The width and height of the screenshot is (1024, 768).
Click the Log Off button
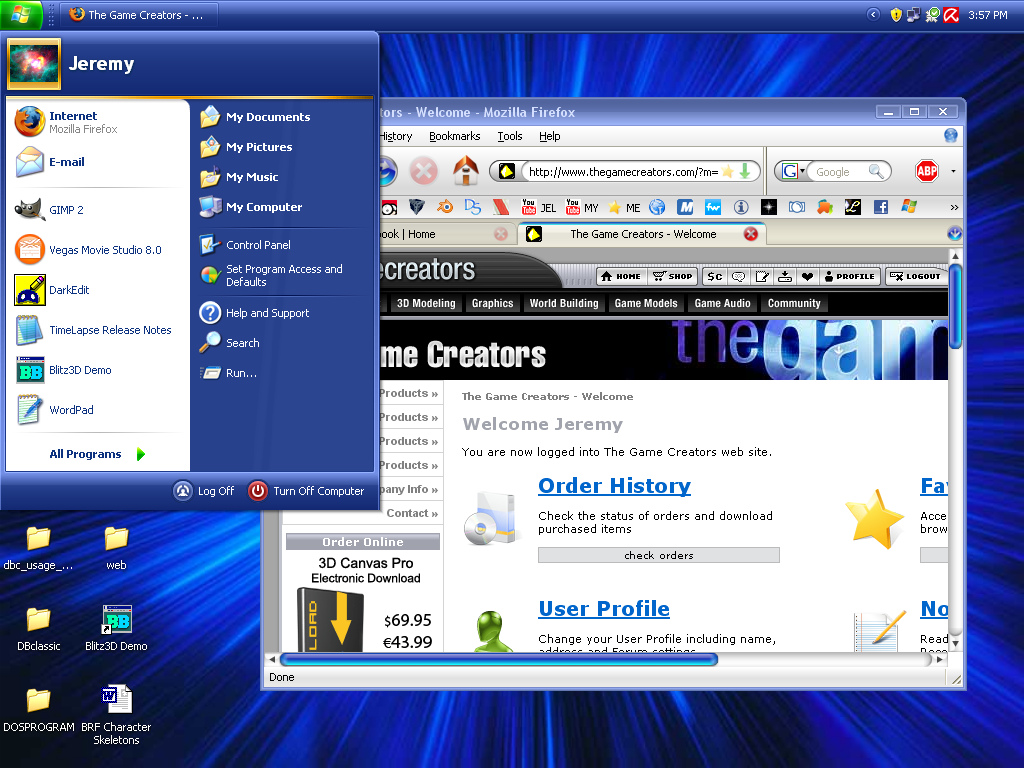point(204,490)
